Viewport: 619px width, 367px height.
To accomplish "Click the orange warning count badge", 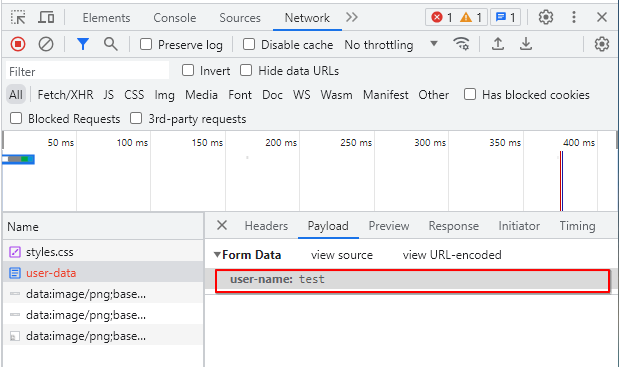I will coord(471,17).
